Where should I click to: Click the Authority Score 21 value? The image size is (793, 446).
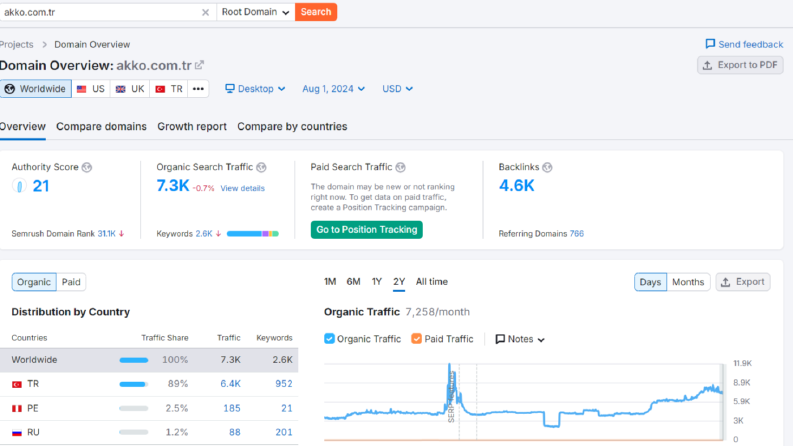click(41, 186)
